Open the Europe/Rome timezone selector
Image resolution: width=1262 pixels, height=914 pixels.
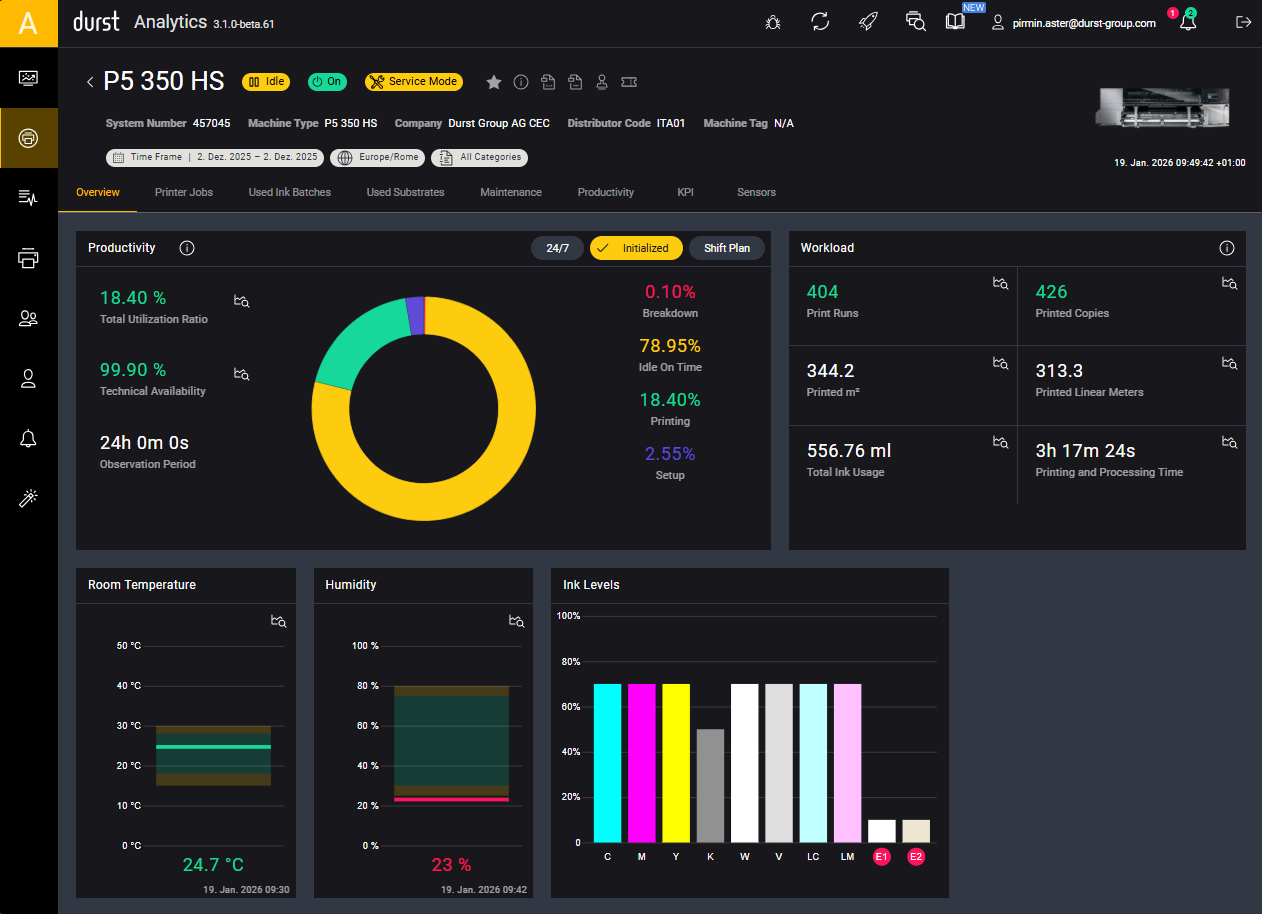379,157
